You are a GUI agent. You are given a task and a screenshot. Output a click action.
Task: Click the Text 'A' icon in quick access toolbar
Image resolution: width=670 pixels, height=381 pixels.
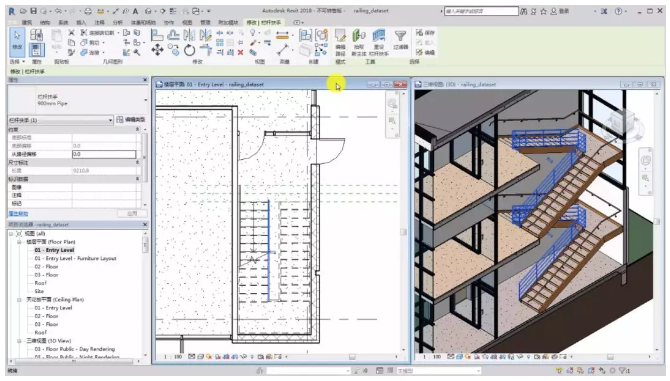[135, 11]
